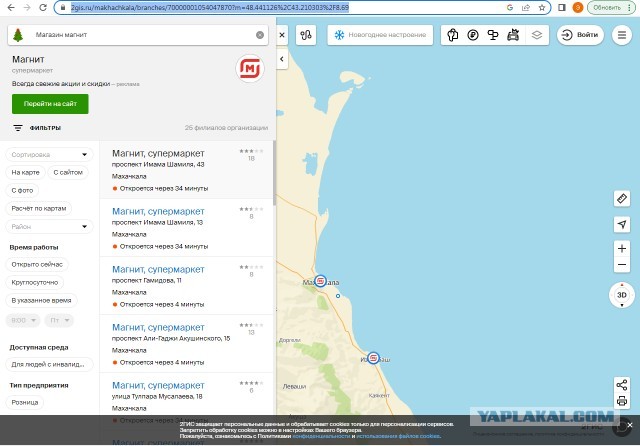
Task: Toggle the Круглосуточно filter
Action: [35, 282]
